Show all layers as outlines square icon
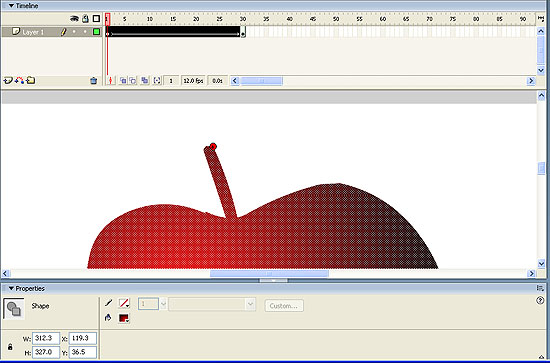Screen dimensions: 550x363 click(x=96, y=19)
